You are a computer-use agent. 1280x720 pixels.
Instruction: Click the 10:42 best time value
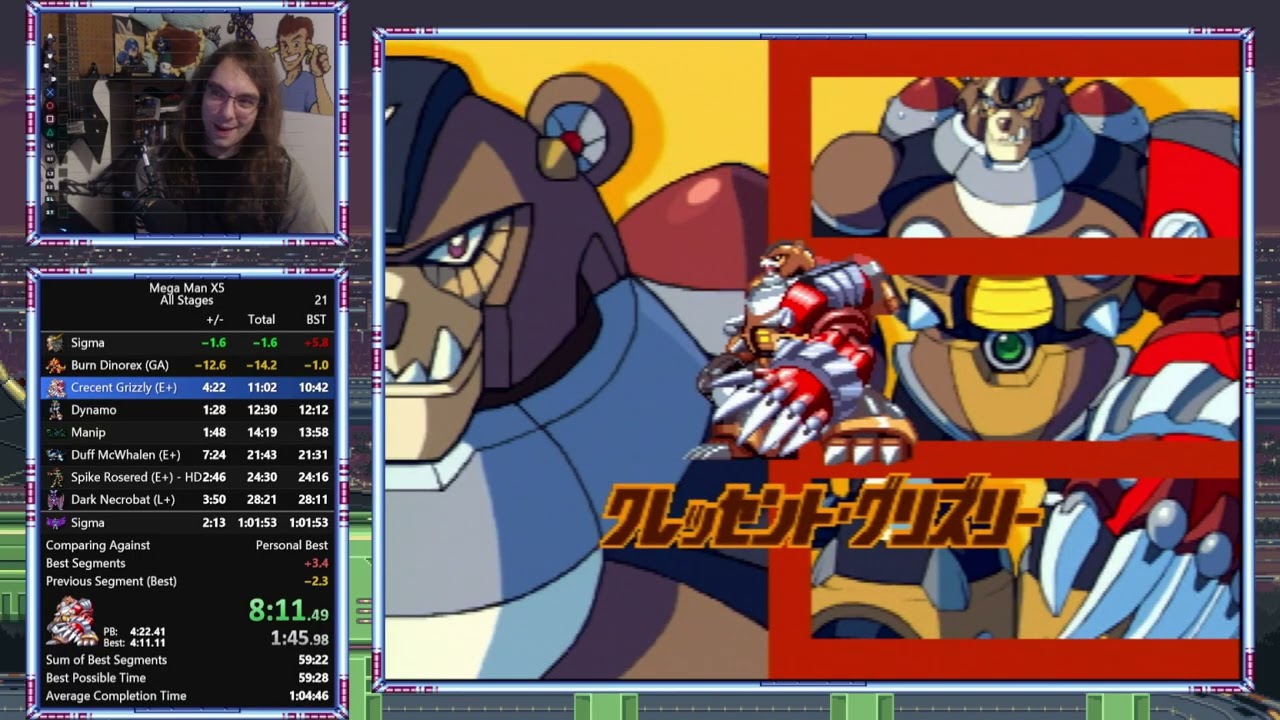click(x=313, y=388)
